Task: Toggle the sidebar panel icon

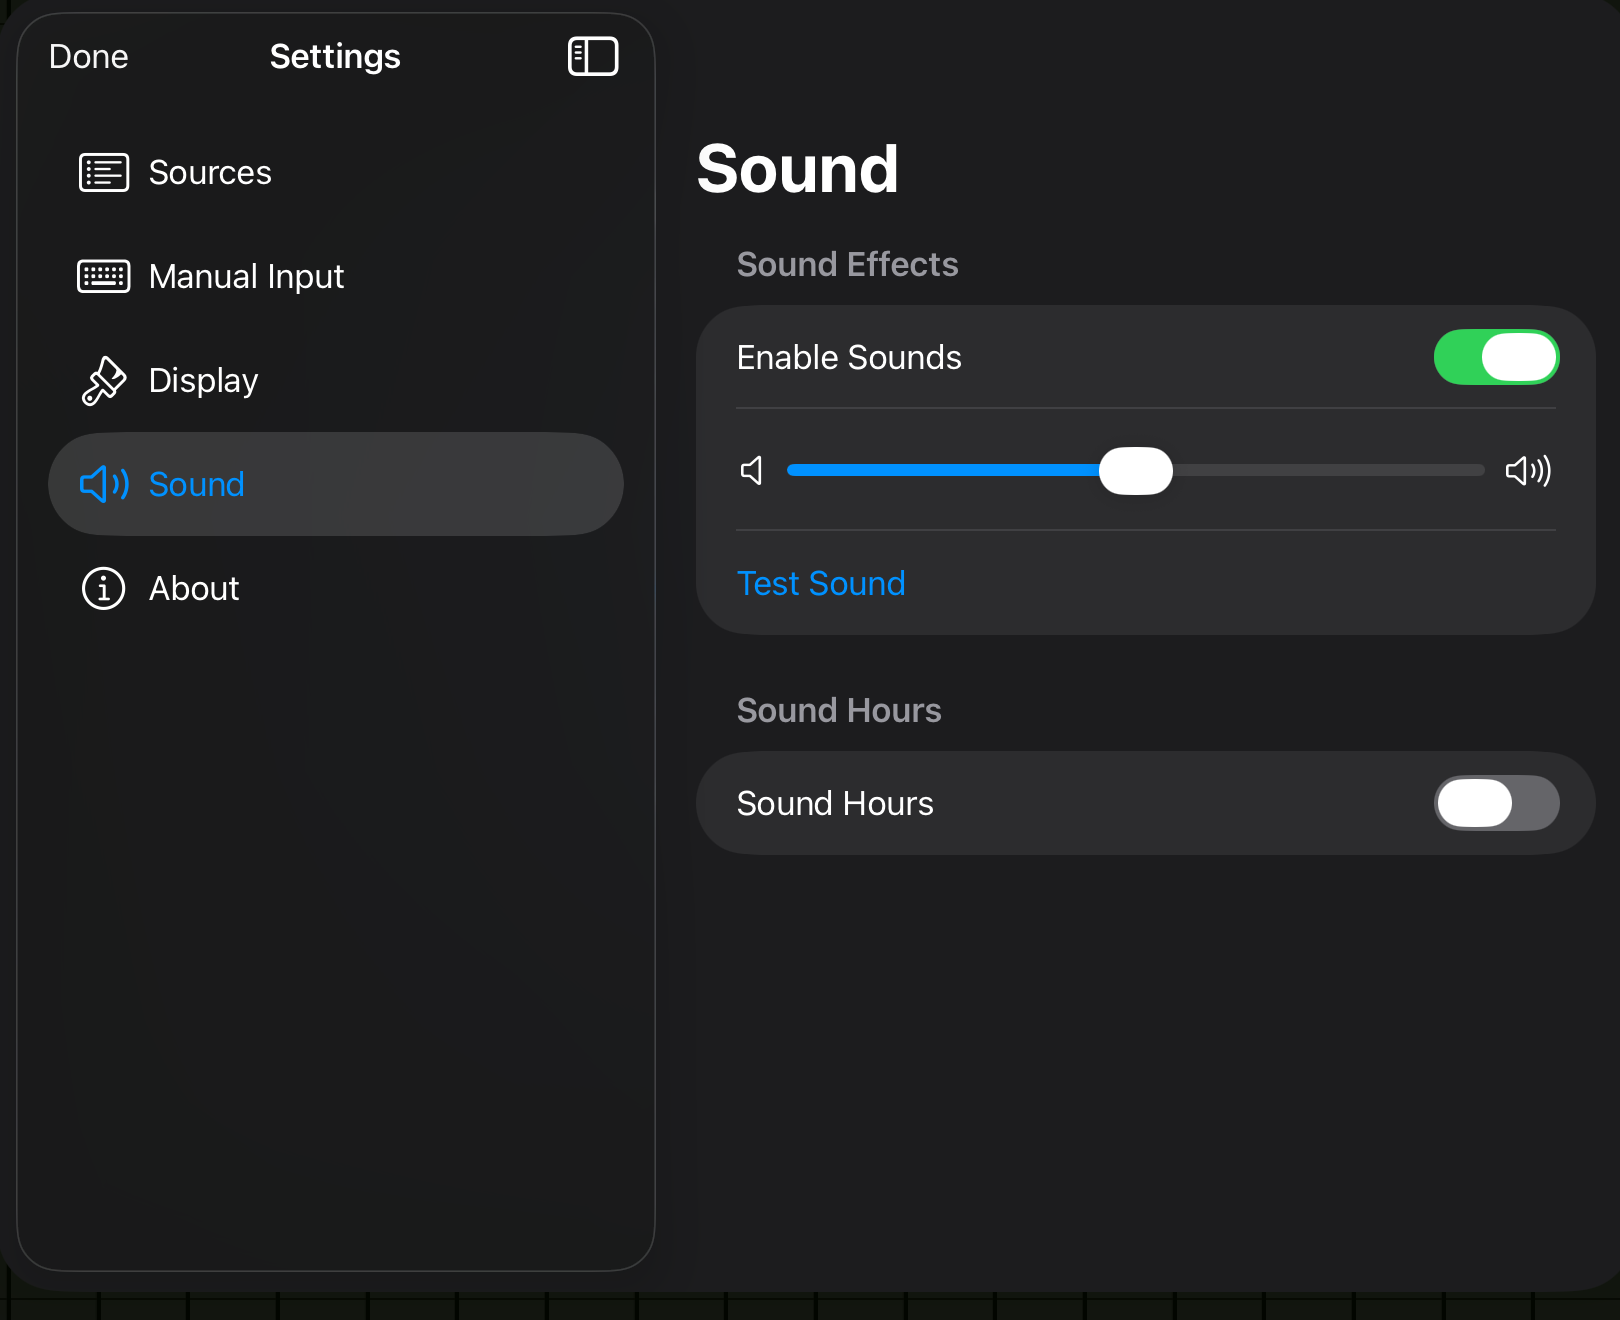Action: [x=593, y=57]
